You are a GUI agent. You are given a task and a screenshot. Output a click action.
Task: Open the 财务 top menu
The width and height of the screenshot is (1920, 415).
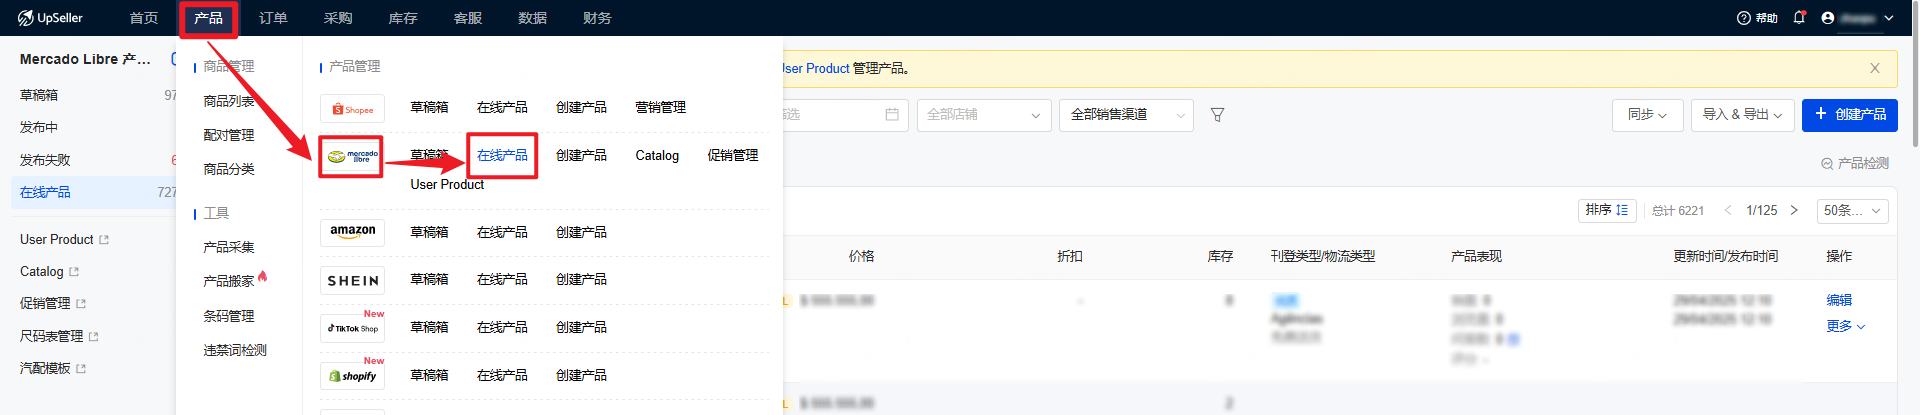[597, 18]
